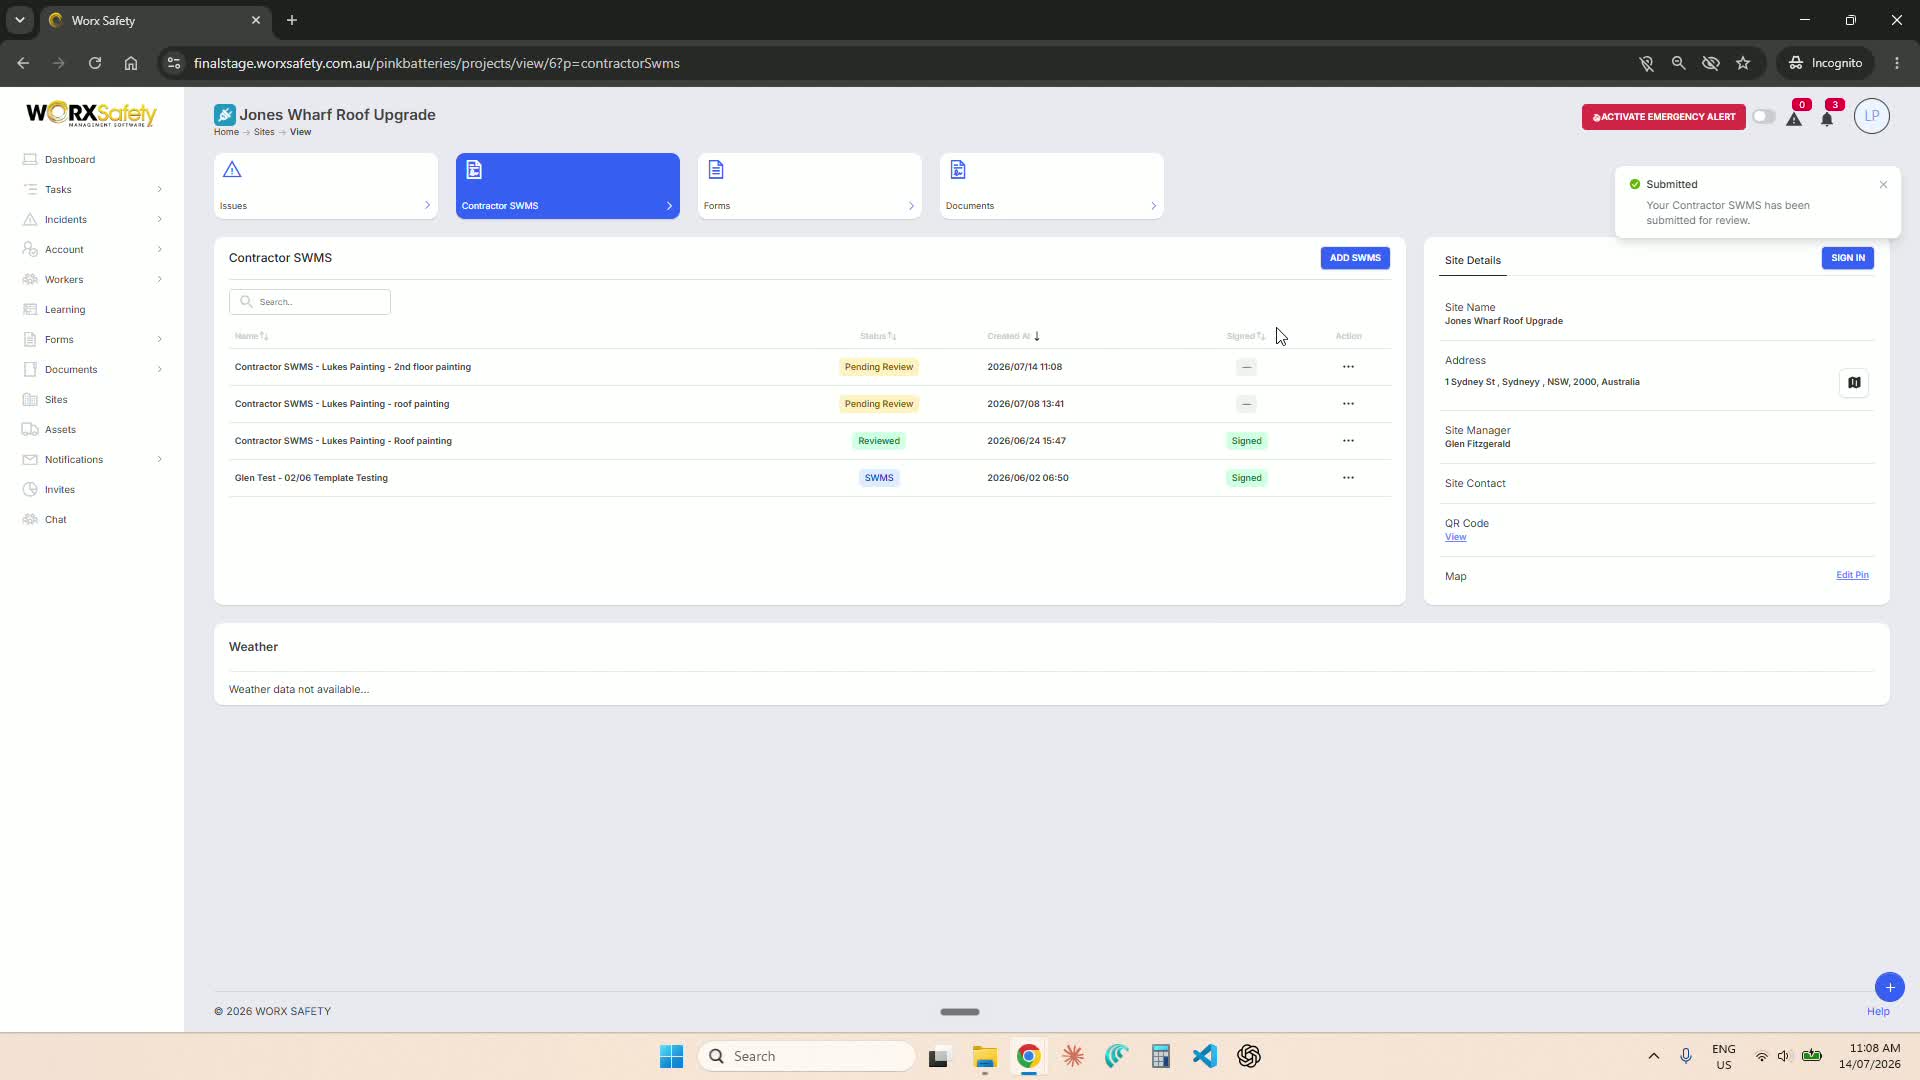Dismiss the Submitted notification toast

(x=1883, y=185)
